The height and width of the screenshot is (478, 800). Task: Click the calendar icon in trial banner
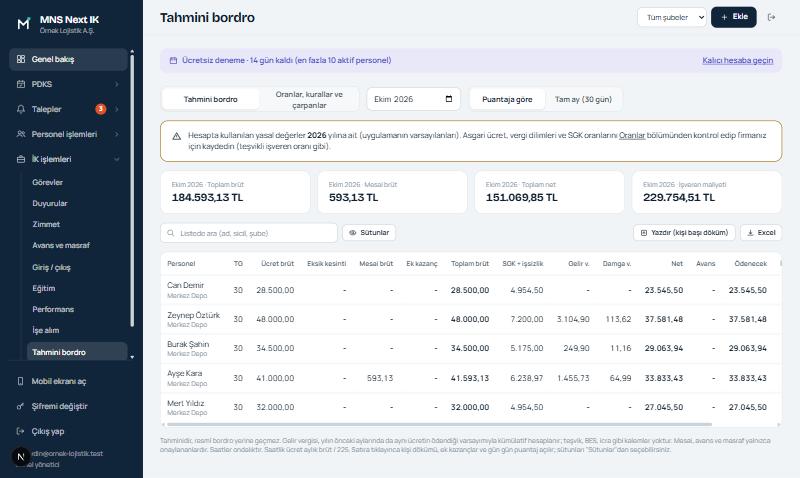[173, 60]
